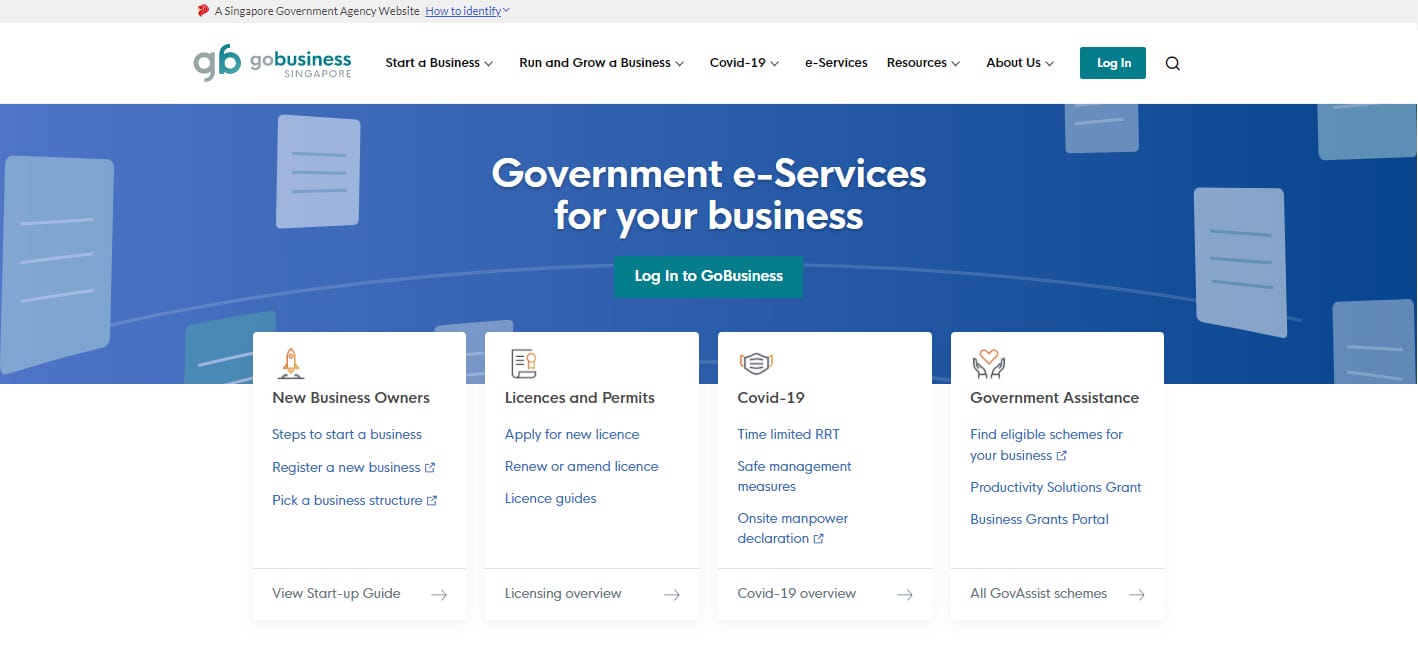The height and width of the screenshot is (661, 1418).
Task: Click the Log In to GoBusiness button
Action: [708, 276]
